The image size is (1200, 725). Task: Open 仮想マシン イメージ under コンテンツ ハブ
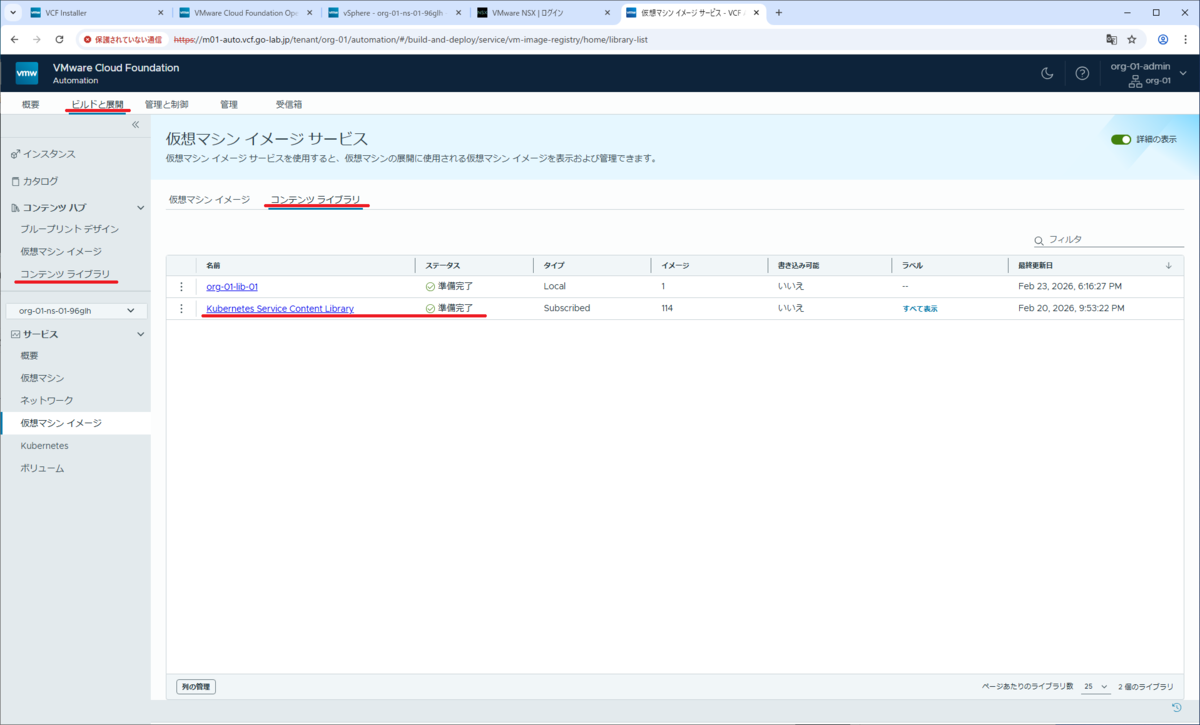[x=61, y=252]
